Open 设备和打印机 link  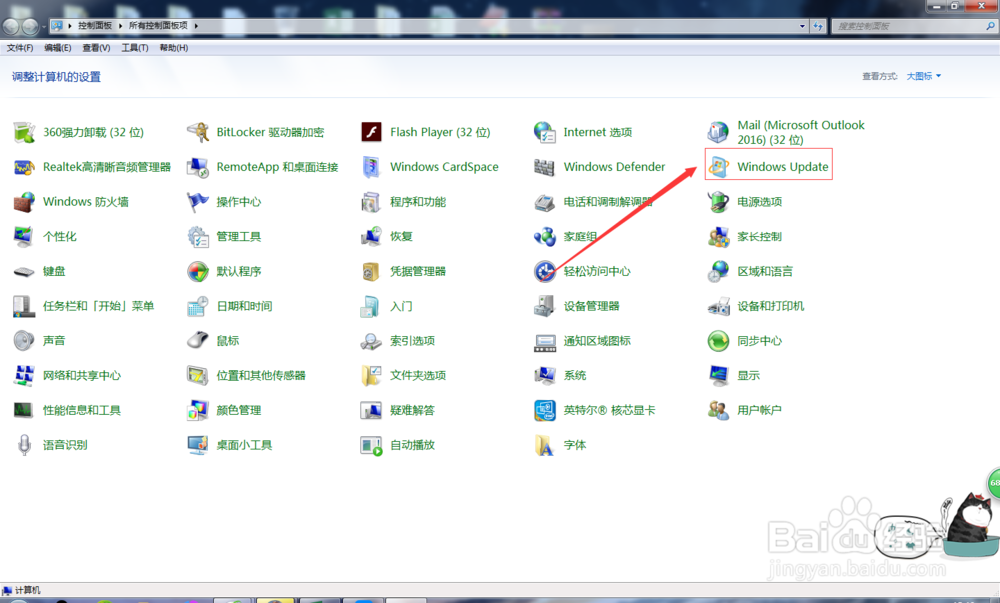pos(770,306)
